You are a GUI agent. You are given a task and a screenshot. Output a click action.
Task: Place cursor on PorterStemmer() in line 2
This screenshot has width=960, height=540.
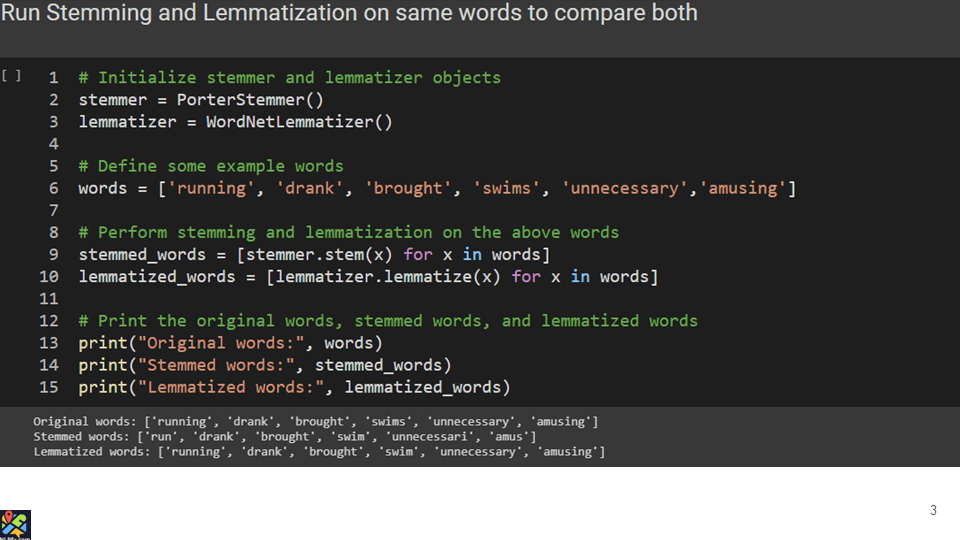(x=250, y=100)
